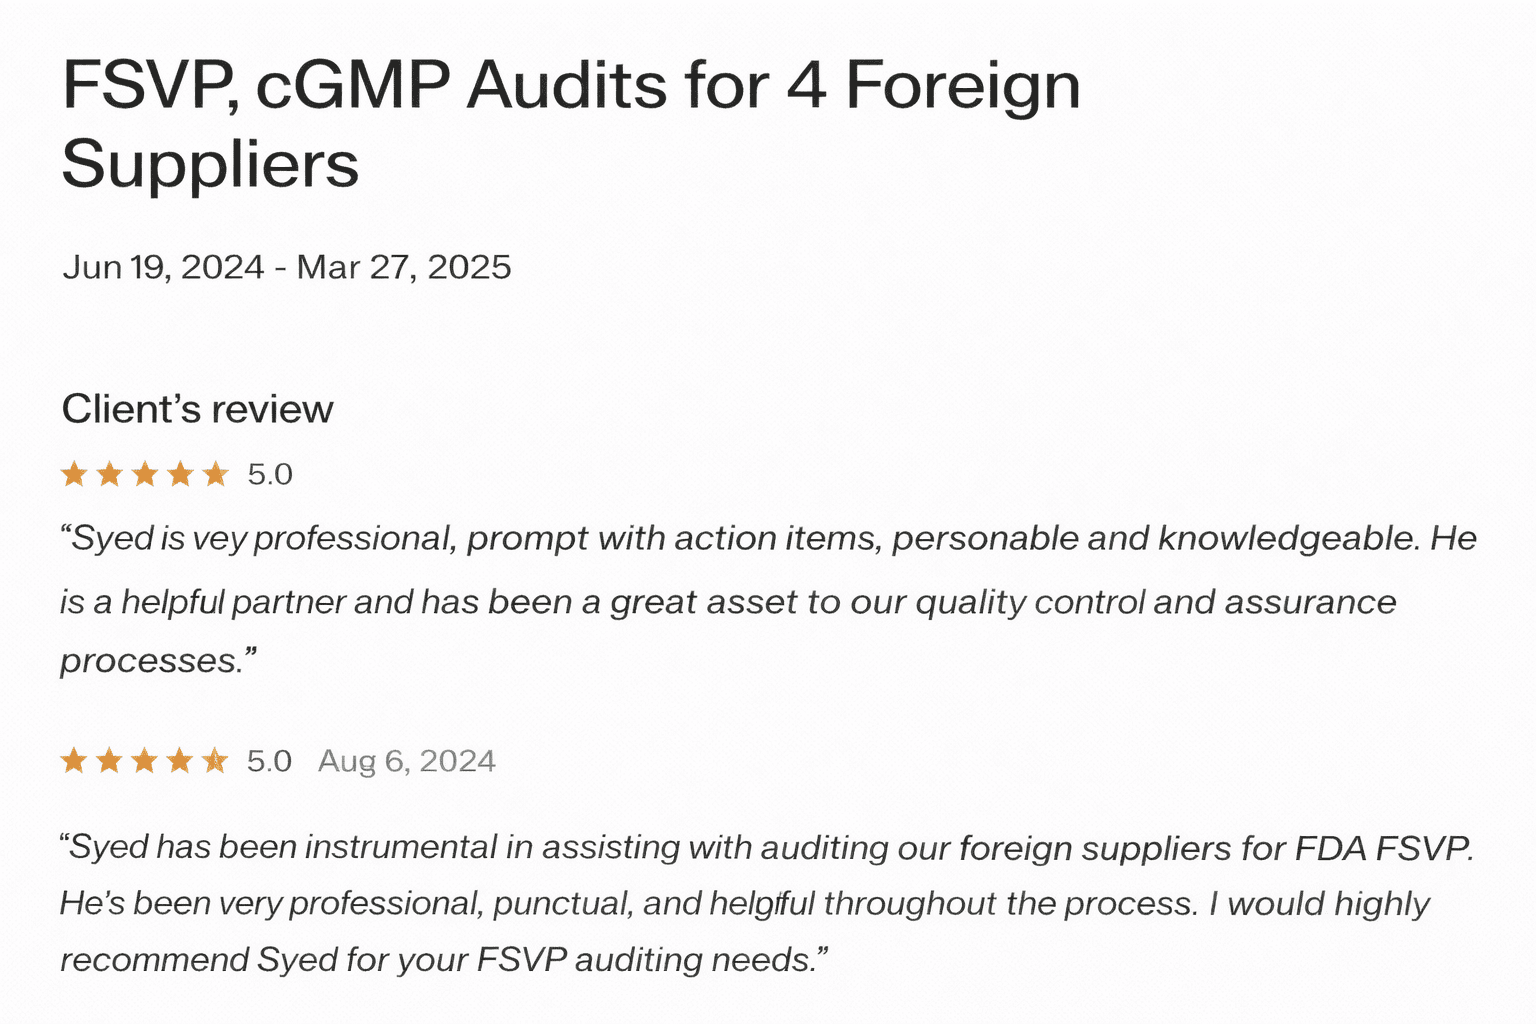This screenshot has width=1536, height=1024.
Task: Click third star of Aug 6, 2024 review
Action: click(145, 761)
